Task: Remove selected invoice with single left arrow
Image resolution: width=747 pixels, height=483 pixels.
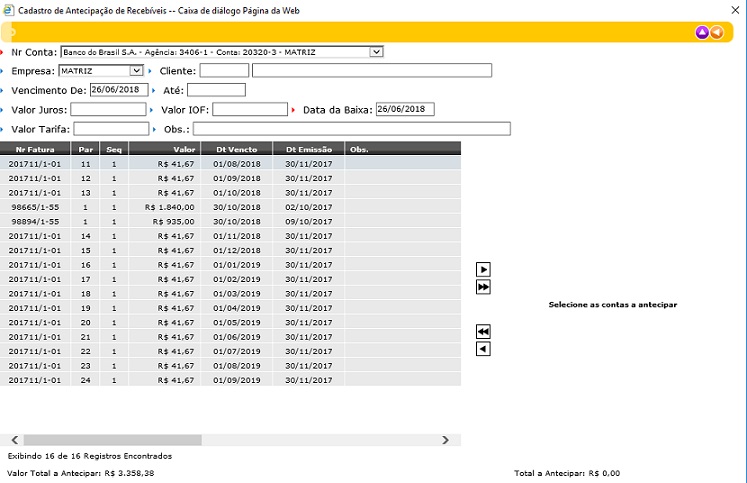Action: [x=484, y=349]
